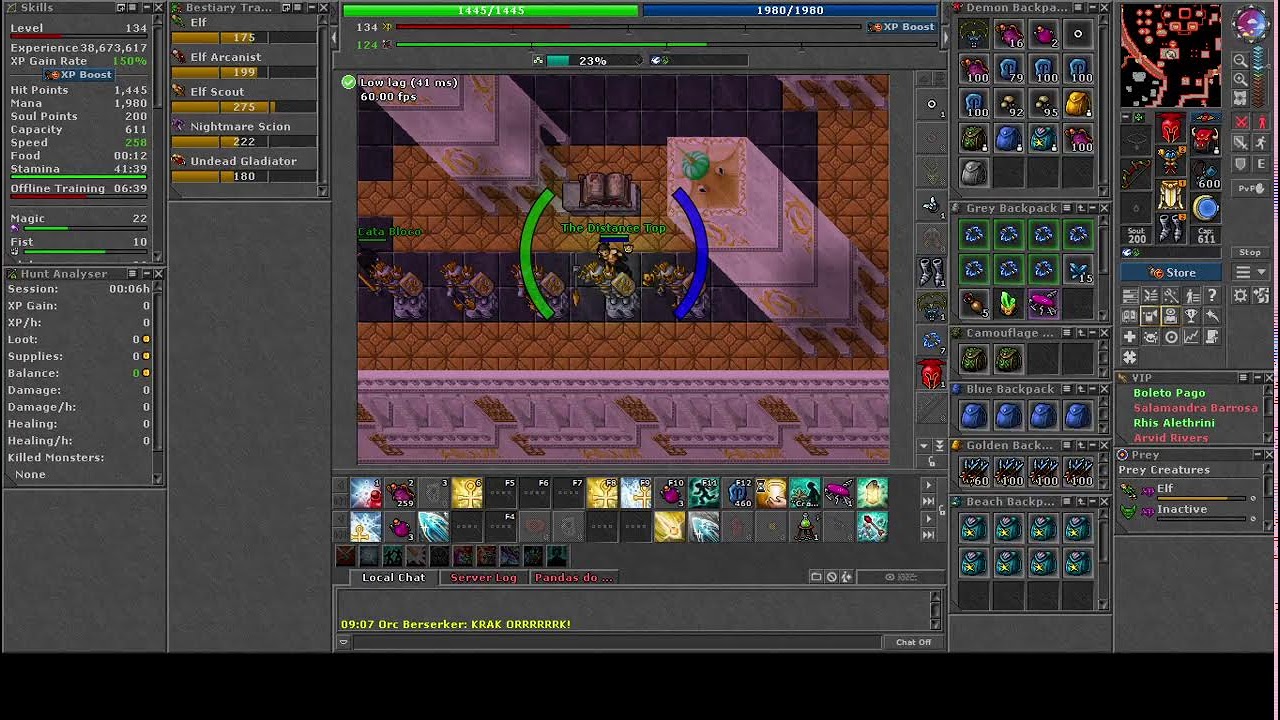Use the F10 potion hotkey
This screenshot has width=1280, height=720.
click(670, 492)
